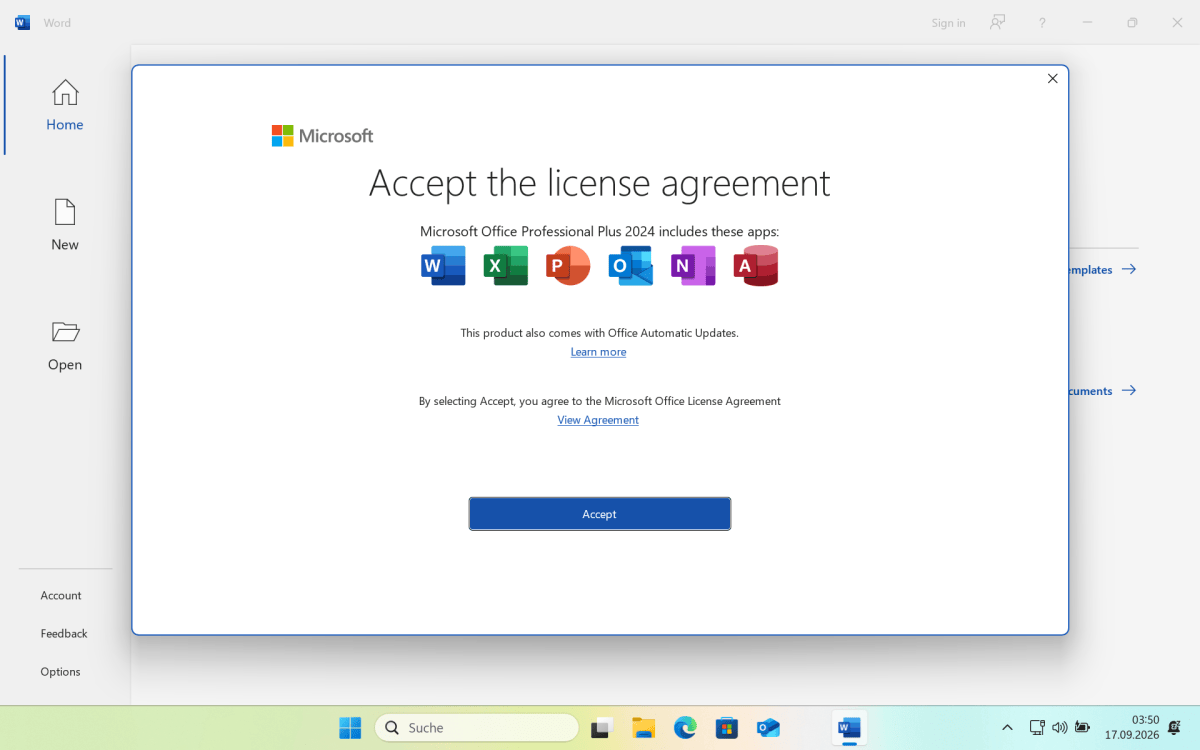This screenshot has height=750, width=1200.
Task: Click the Access app icon
Action: point(756,266)
